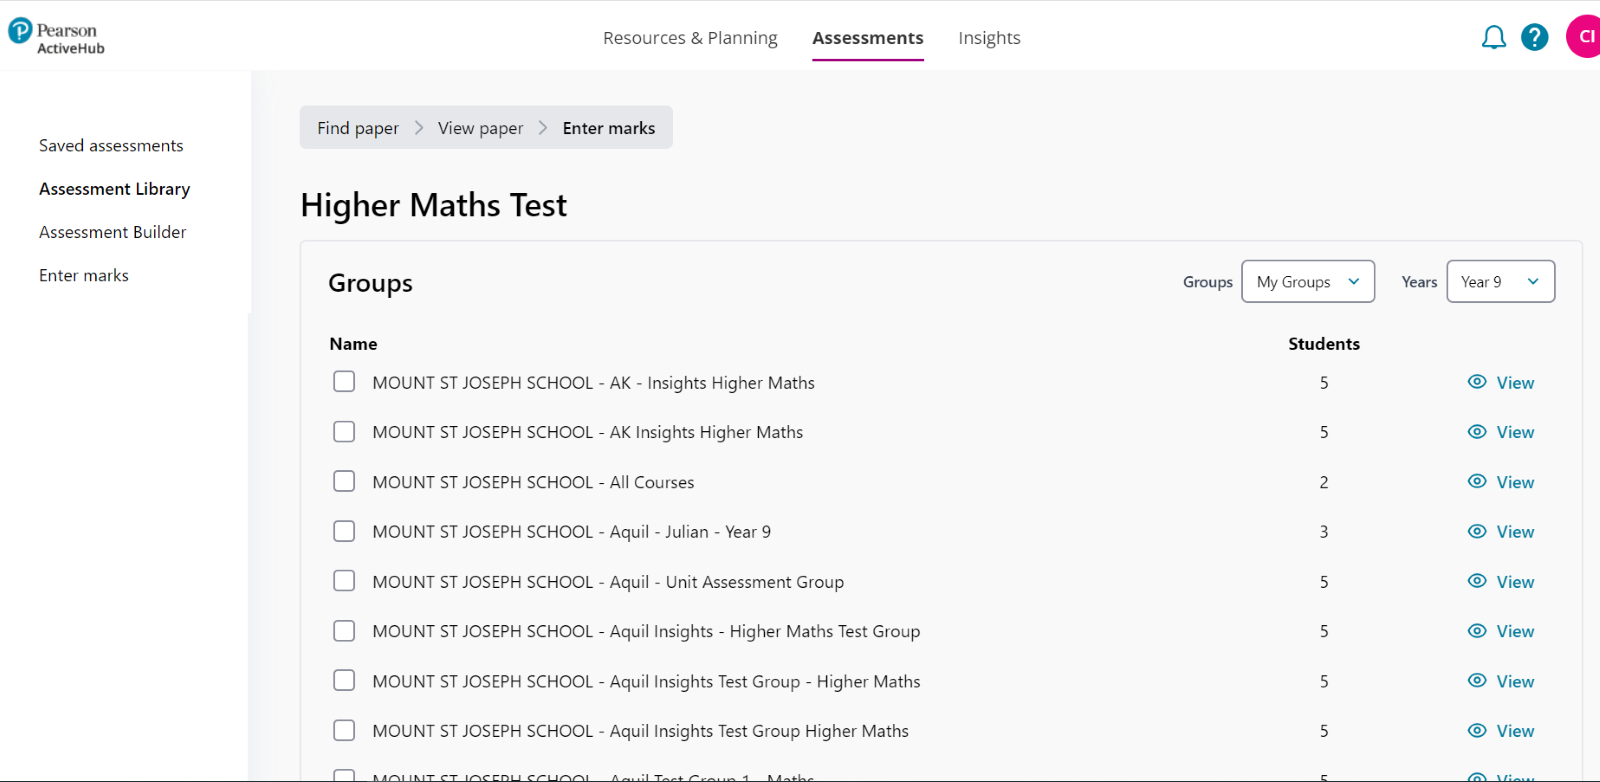Check the Aquil - Unit Assessment Group box
This screenshot has height=782, width=1600.
coord(344,581)
